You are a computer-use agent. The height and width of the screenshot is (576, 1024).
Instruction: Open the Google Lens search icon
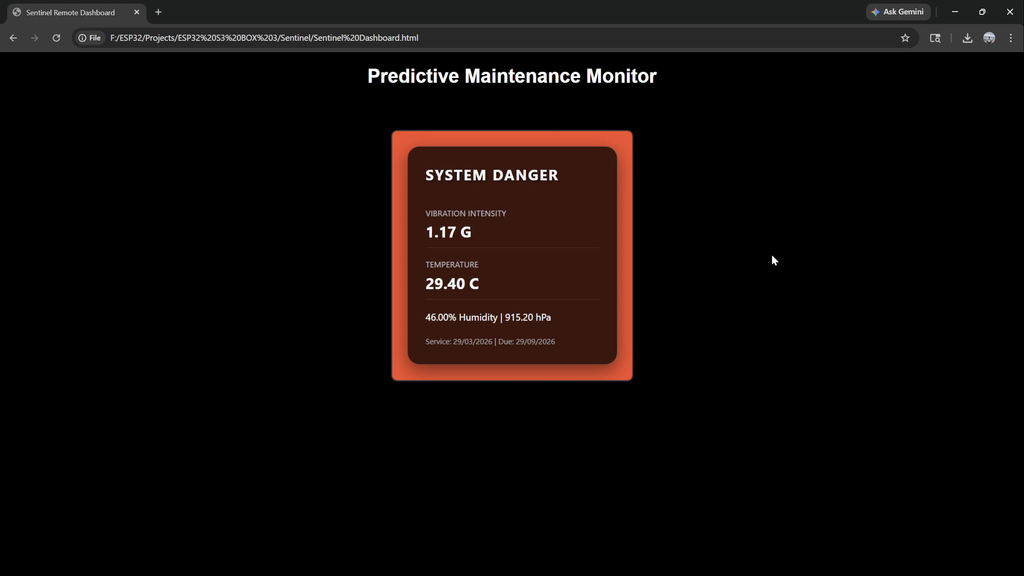point(935,38)
